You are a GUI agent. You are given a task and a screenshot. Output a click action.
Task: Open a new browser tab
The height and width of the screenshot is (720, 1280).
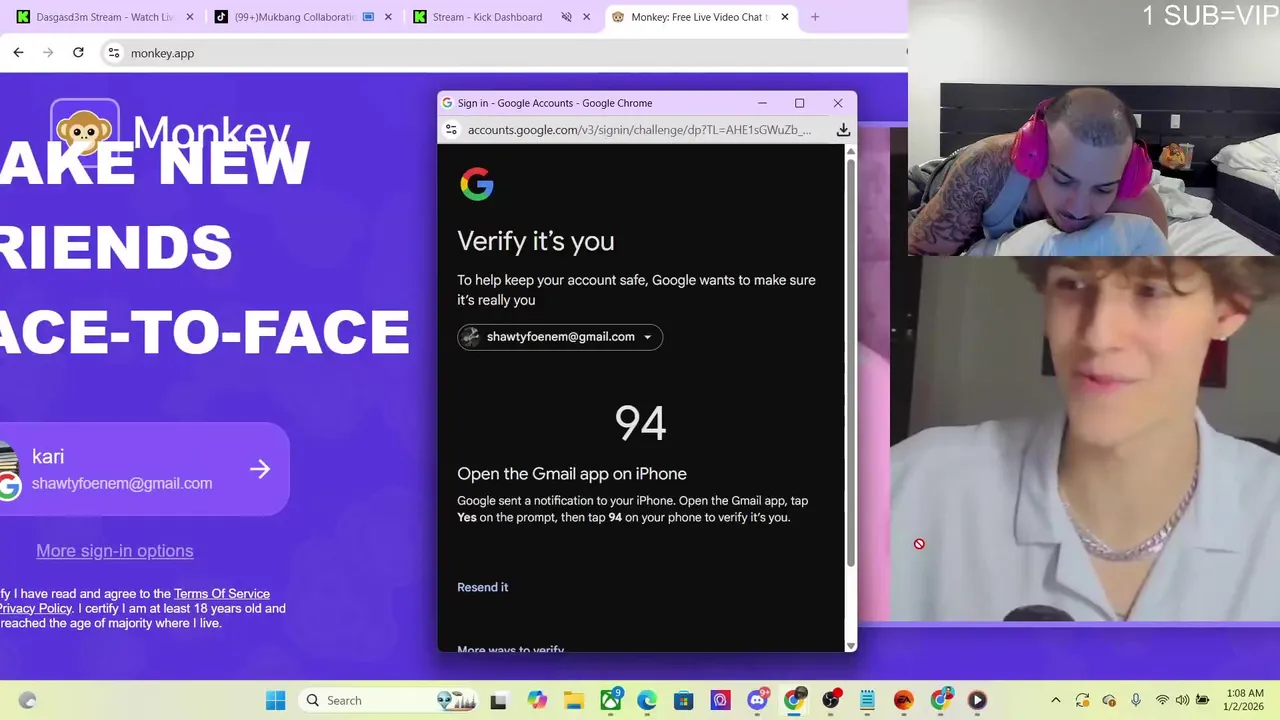click(x=815, y=17)
